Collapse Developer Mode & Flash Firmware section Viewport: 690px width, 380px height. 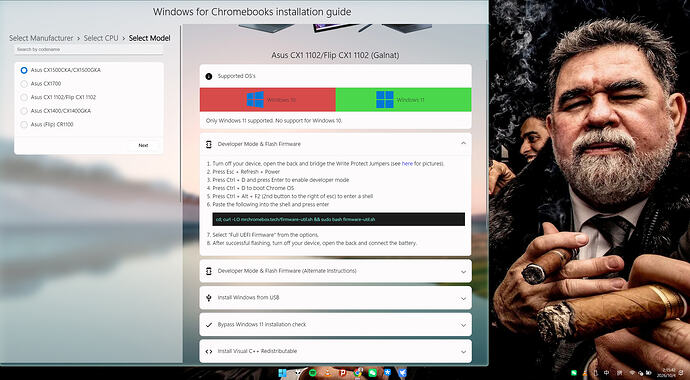(463, 144)
